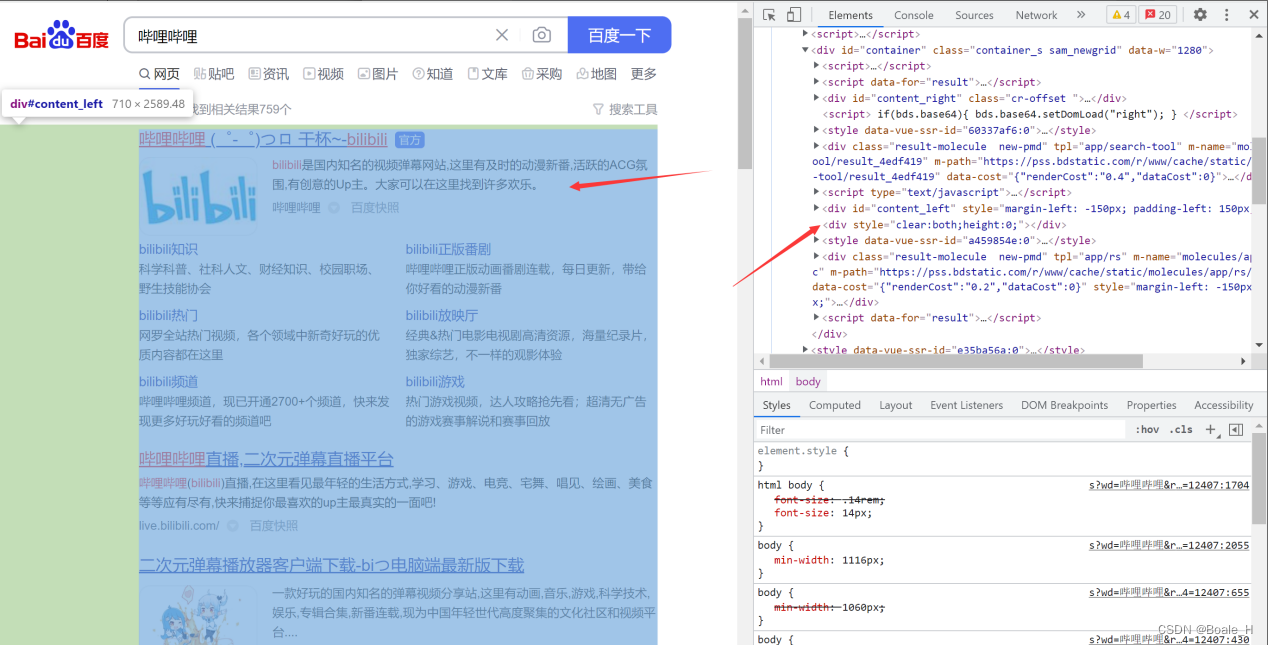The width and height of the screenshot is (1268, 645).
Task: Open the bilibili游戏 sublink
Action: [435, 381]
